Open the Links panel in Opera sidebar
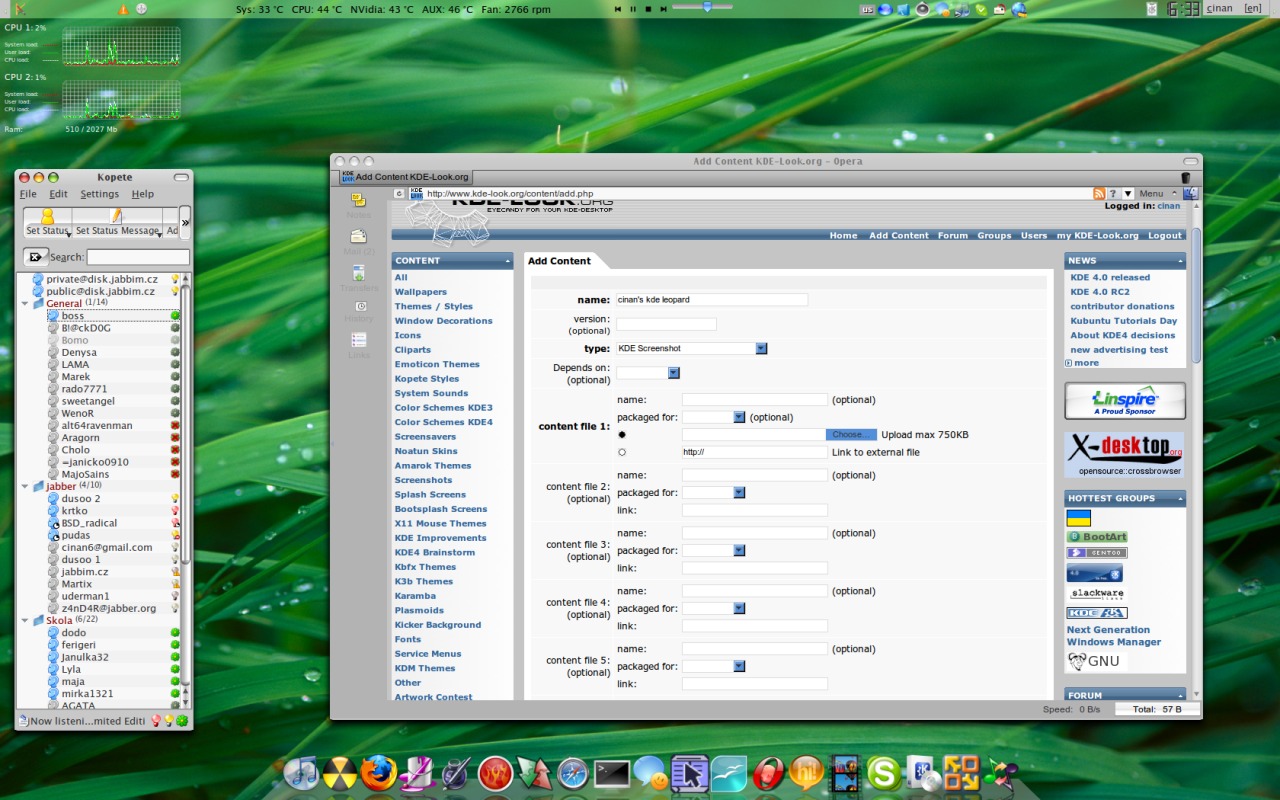The image size is (1280, 800). coord(359,346)
